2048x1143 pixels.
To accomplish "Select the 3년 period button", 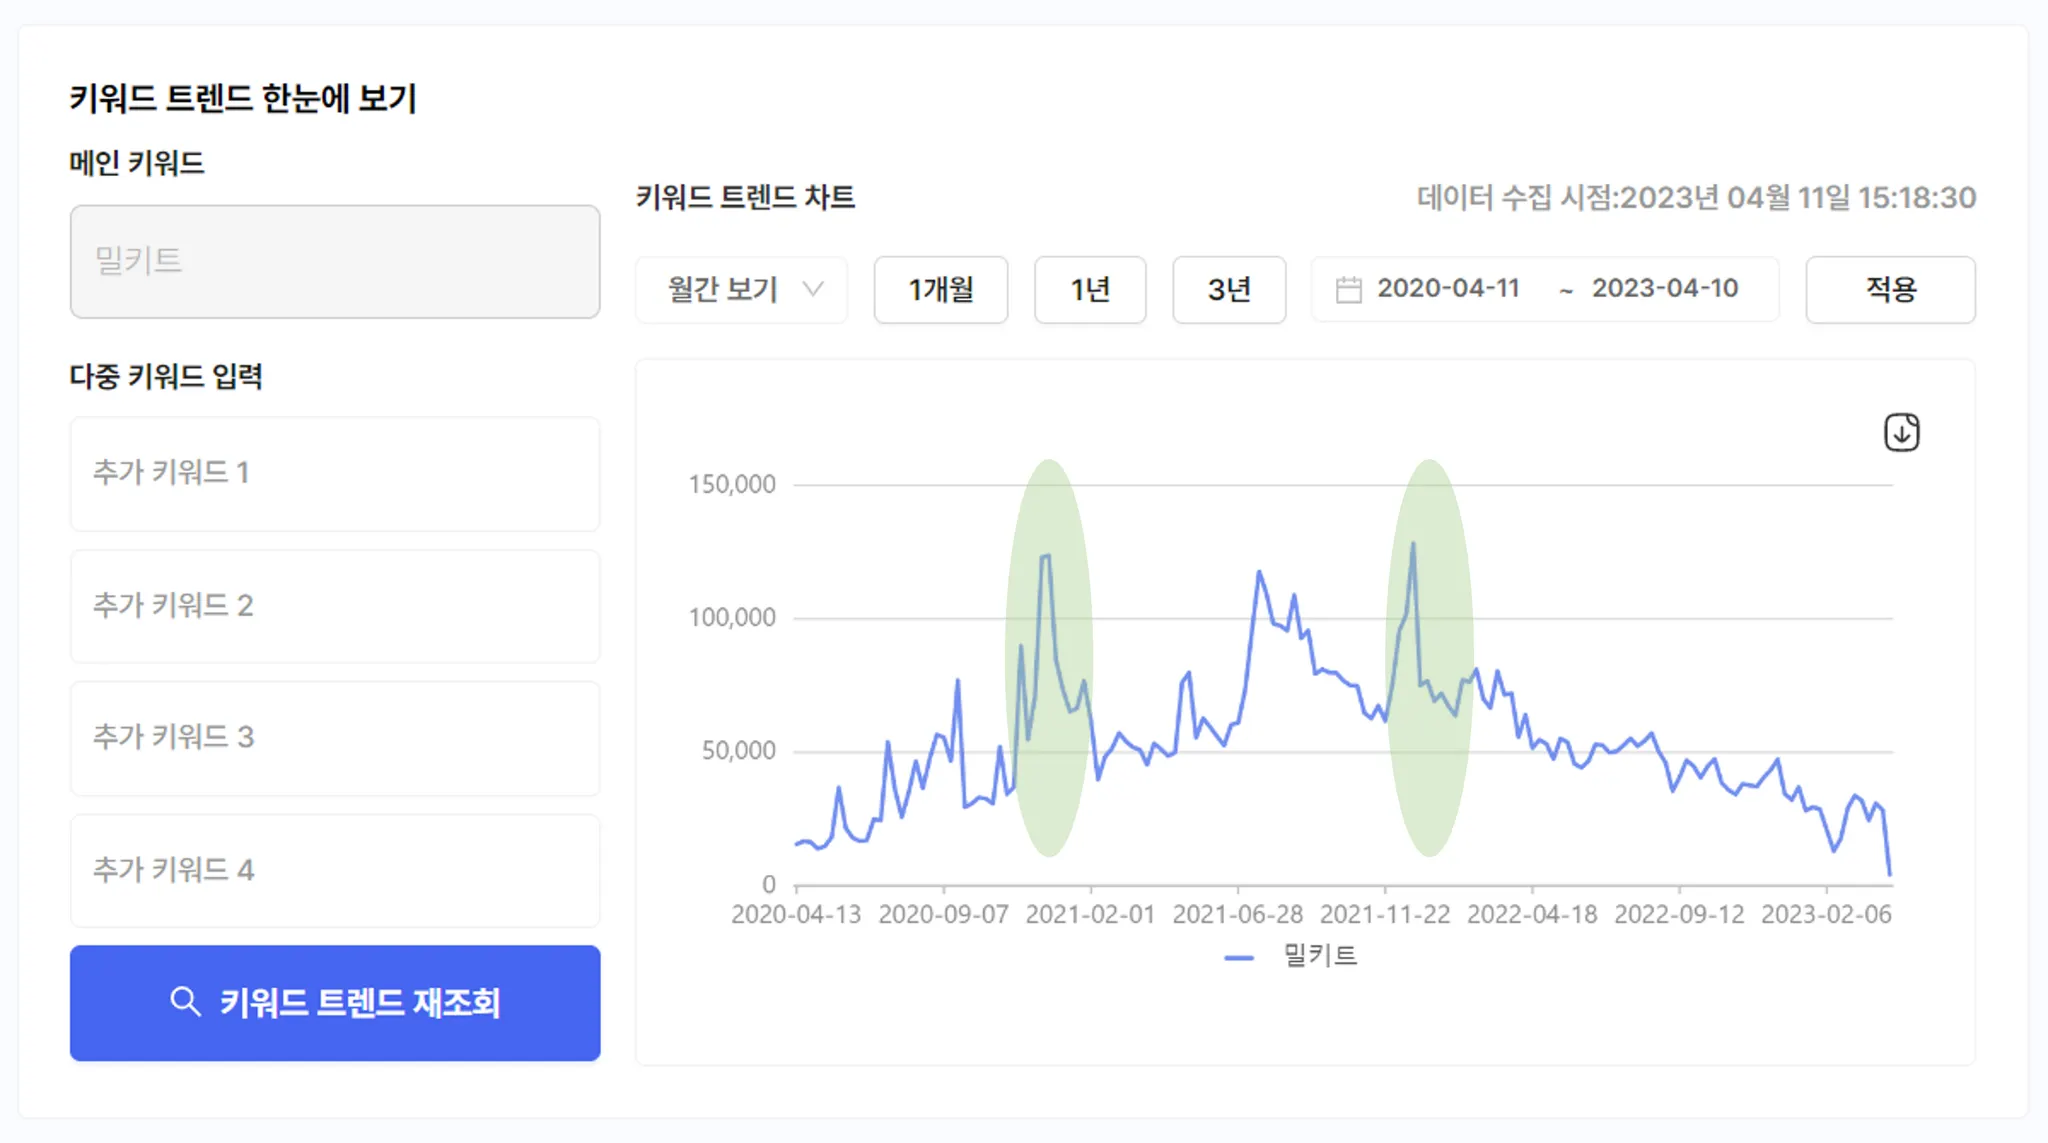I will [1228, 290].
